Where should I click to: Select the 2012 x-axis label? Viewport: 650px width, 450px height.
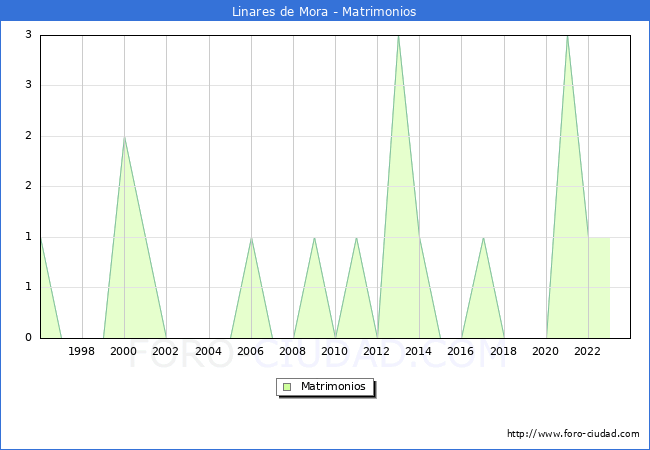377,351
